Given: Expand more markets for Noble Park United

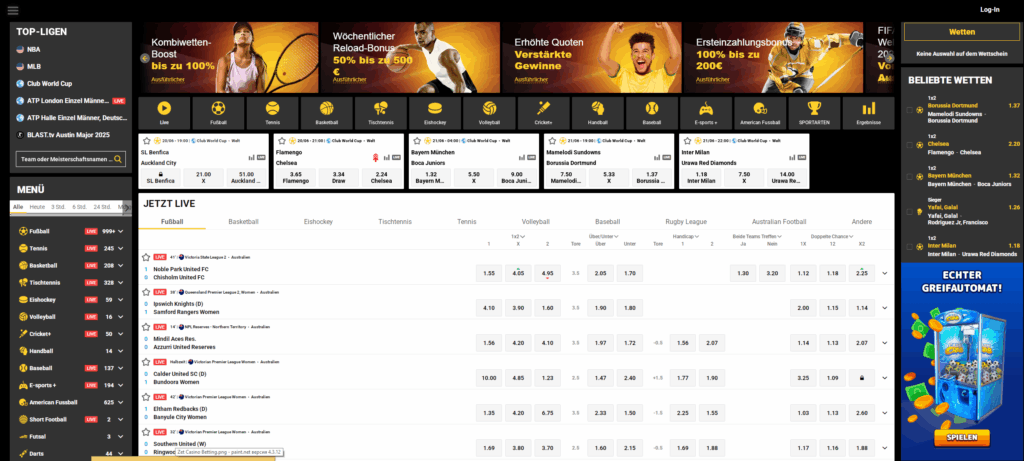Looking at the screenshot, I should tap(885, 274).
